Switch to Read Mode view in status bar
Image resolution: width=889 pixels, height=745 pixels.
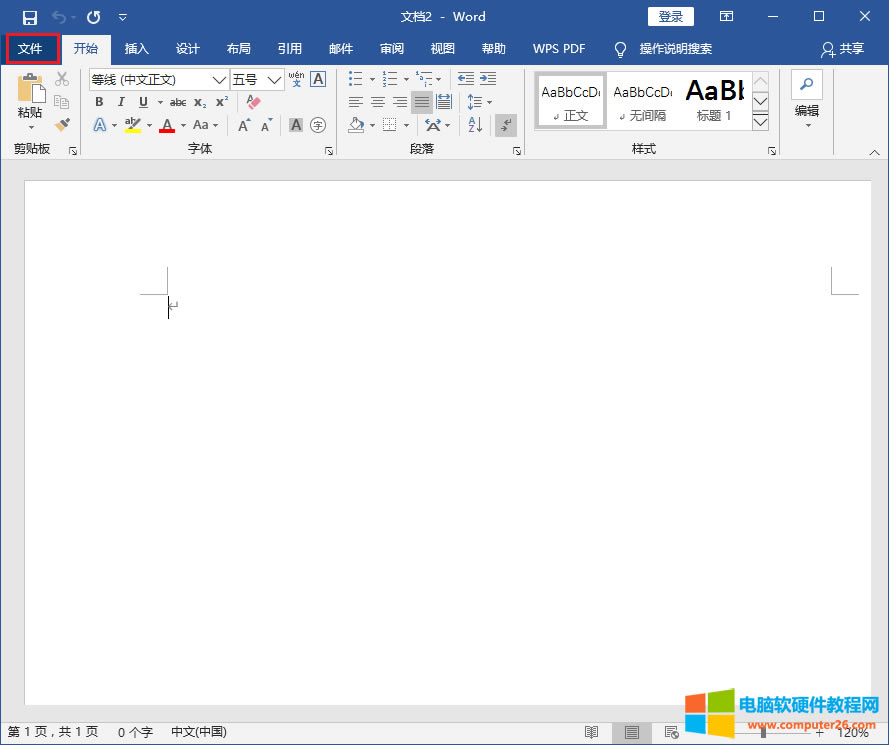pos(592,733)
